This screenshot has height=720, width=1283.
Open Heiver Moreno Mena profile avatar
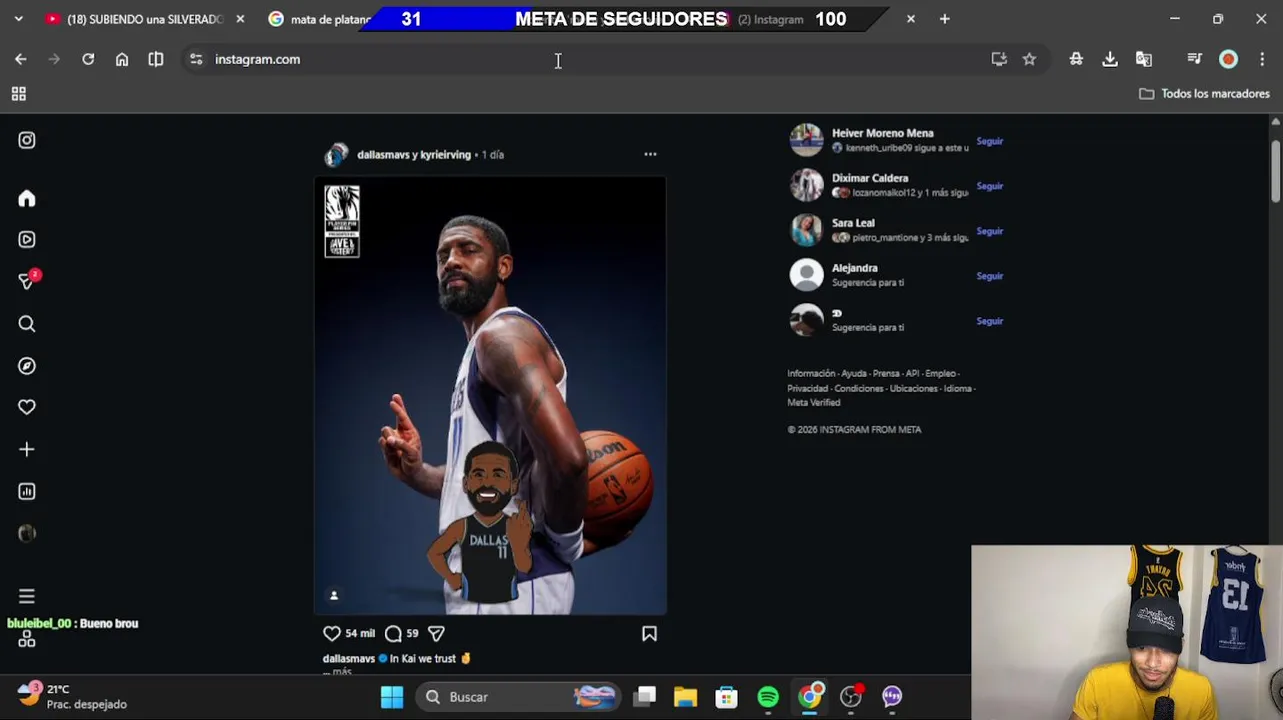point(806,140)
